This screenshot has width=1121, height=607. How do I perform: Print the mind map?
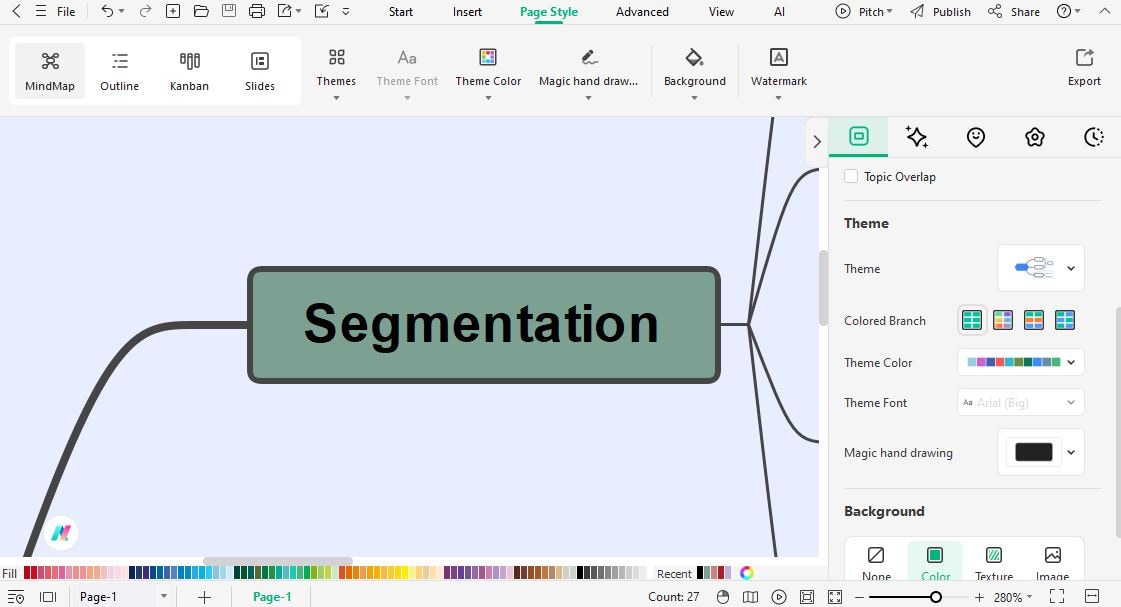coord(257,11)
